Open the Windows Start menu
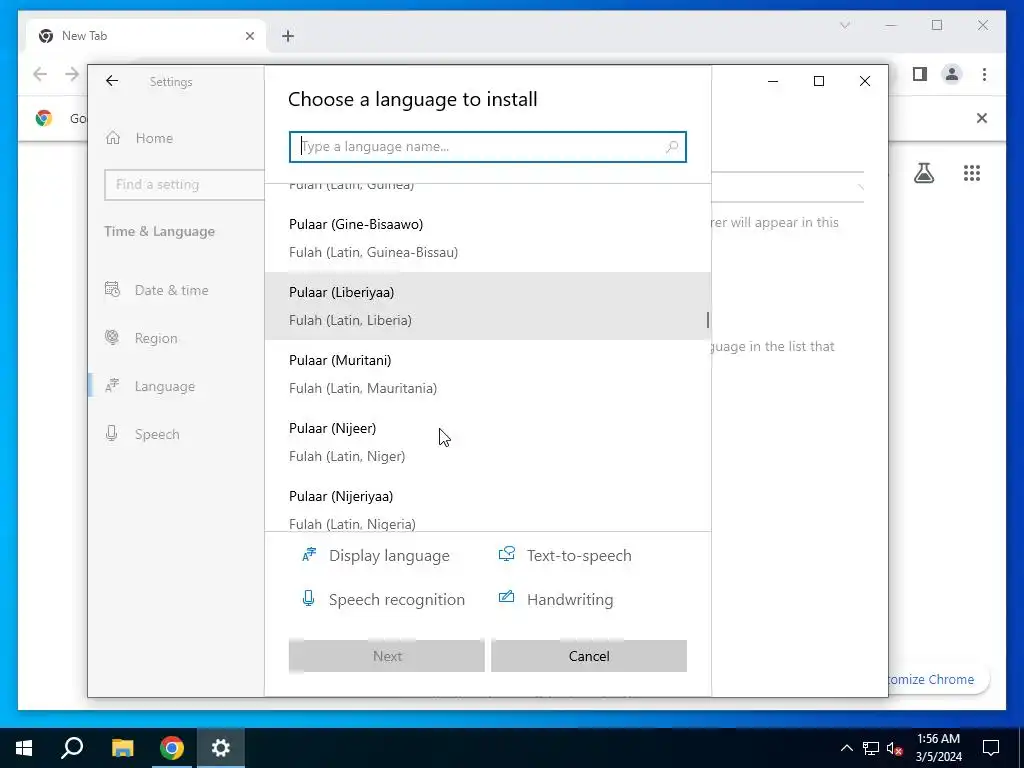Viewport: 1024px width, 768px height. 24,748
